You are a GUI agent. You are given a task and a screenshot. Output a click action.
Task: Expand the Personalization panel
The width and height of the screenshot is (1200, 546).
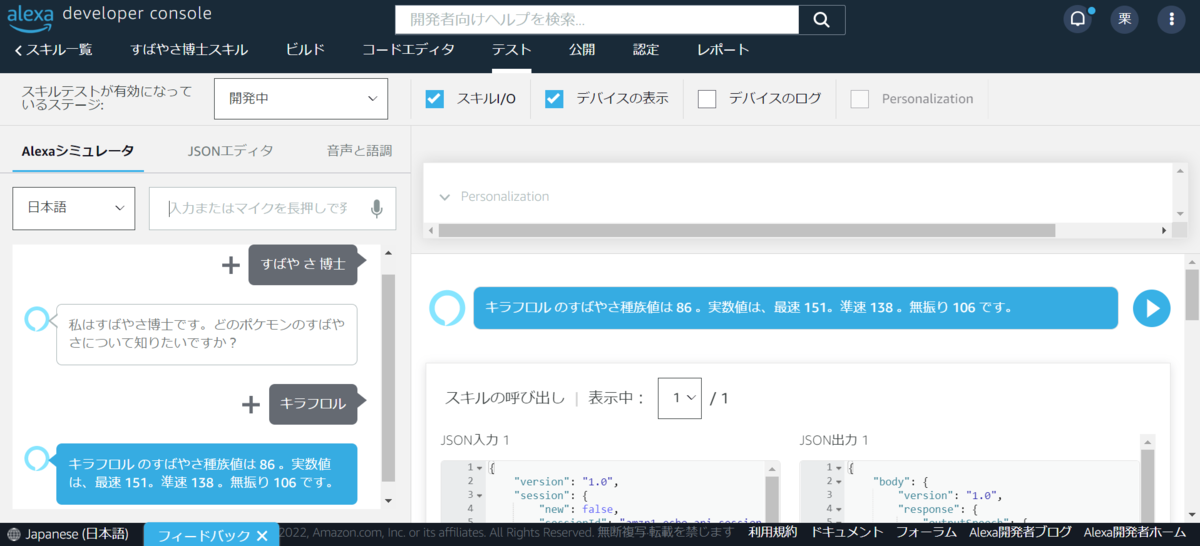click(x=445, y=197)
